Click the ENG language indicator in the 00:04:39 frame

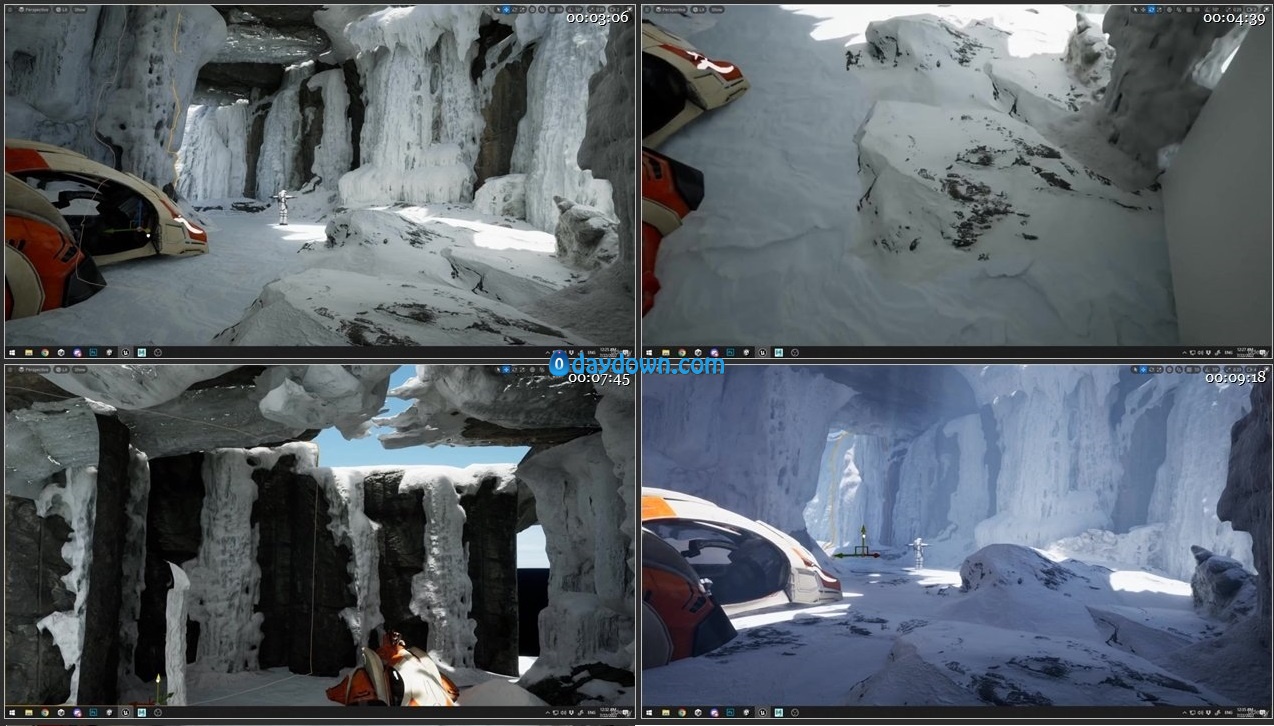coord(1229,352)
